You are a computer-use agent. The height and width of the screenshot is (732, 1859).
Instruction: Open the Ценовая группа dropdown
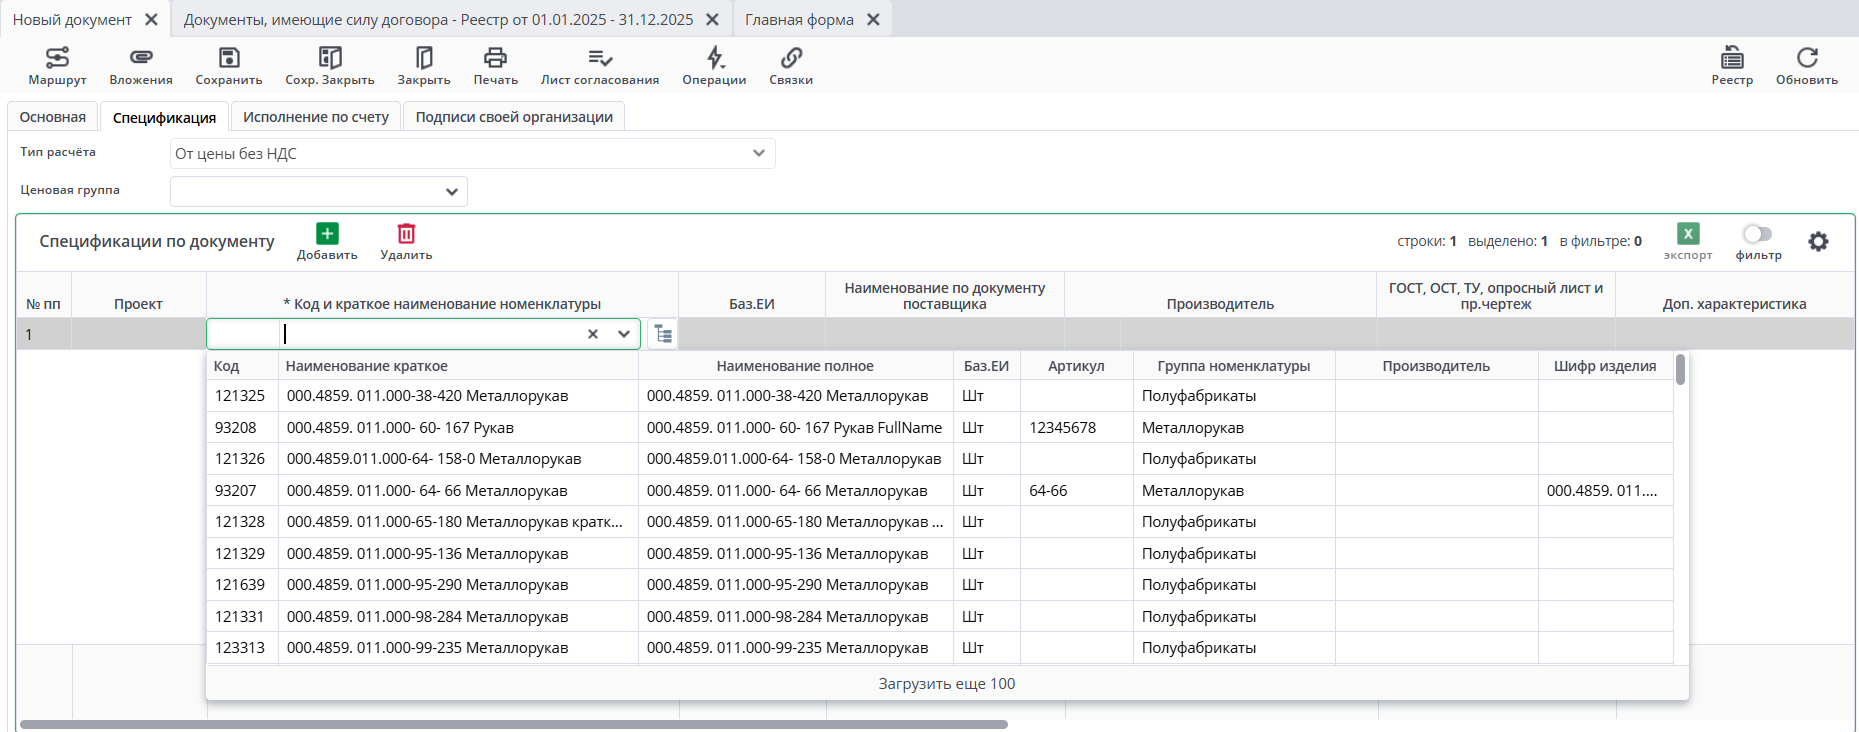452,191
